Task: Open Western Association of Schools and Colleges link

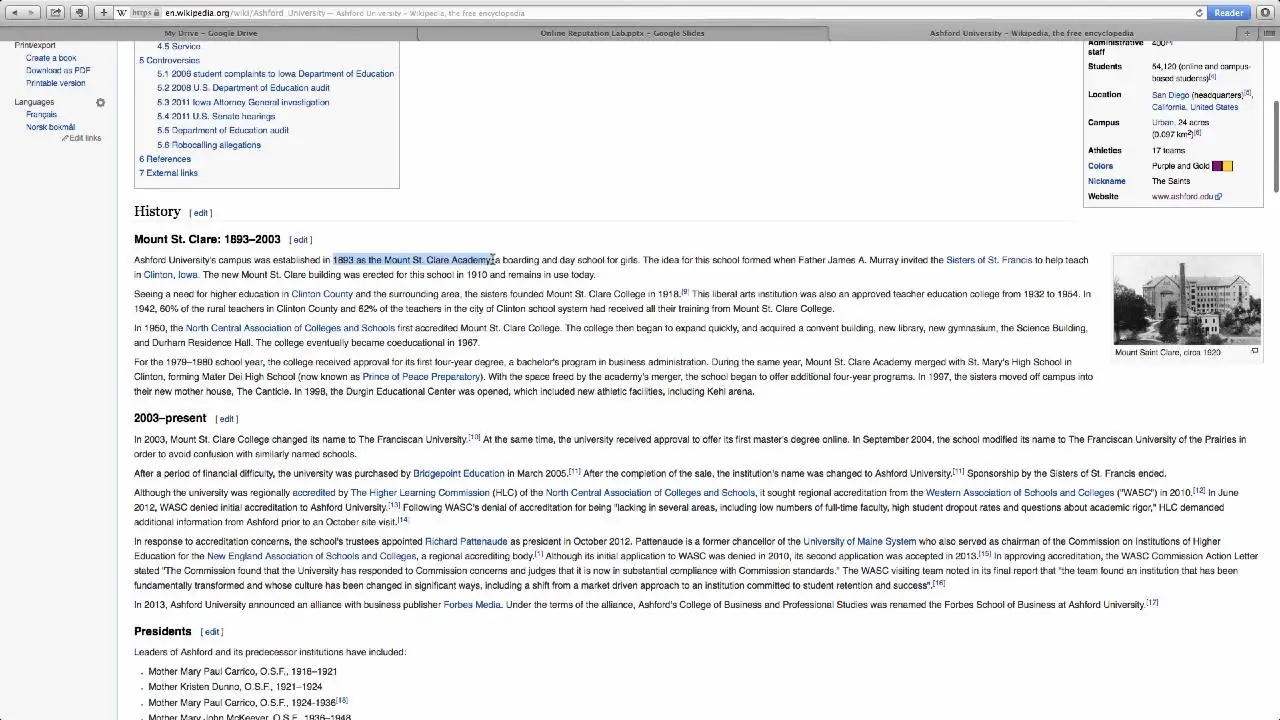Action: 1020,493
